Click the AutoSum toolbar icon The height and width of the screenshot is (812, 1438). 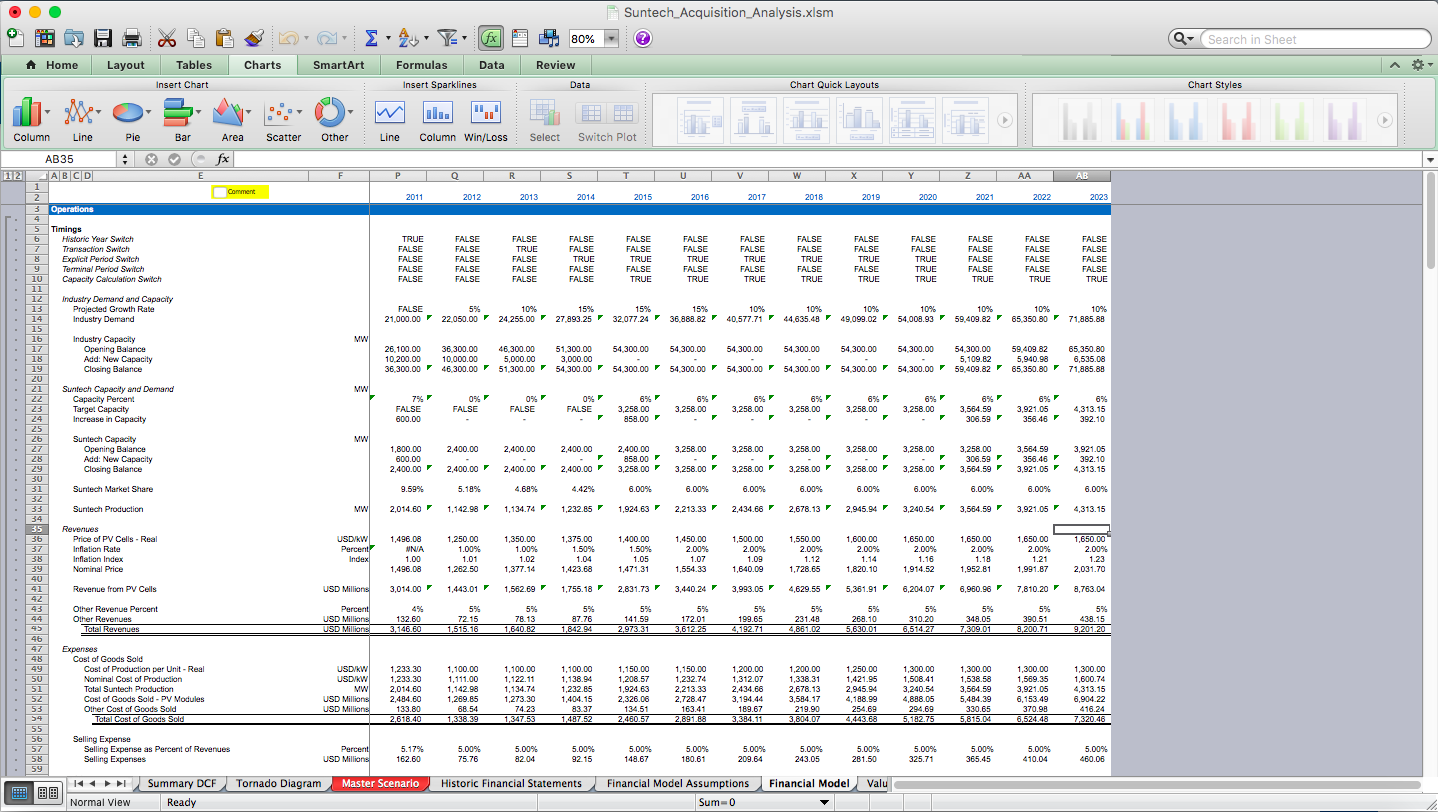[x=373, y=37]
